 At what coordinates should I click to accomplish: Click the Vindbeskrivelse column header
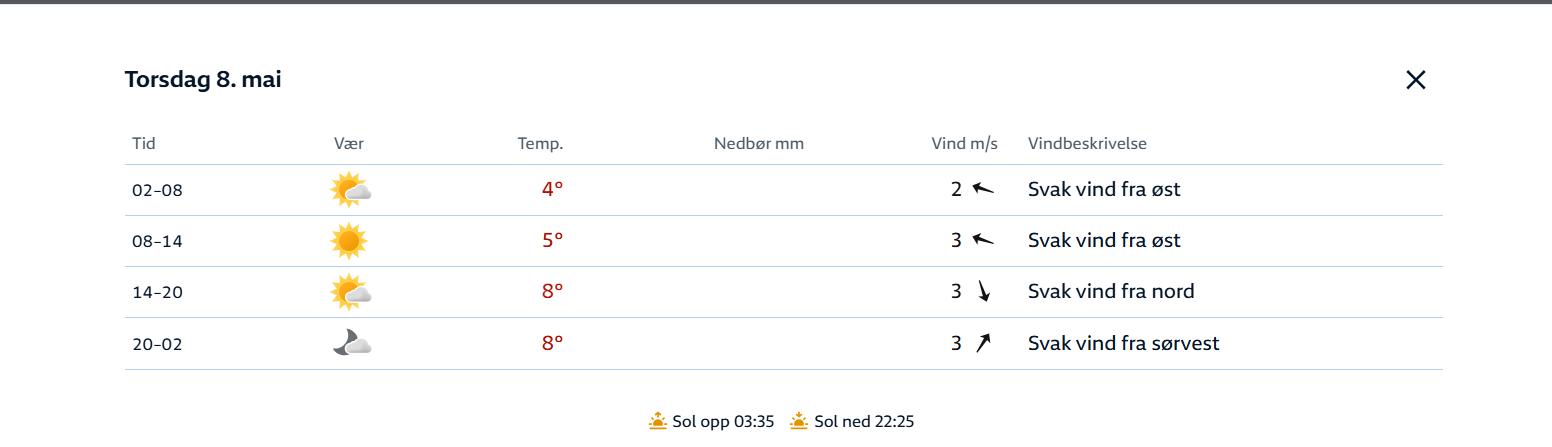1087,143
